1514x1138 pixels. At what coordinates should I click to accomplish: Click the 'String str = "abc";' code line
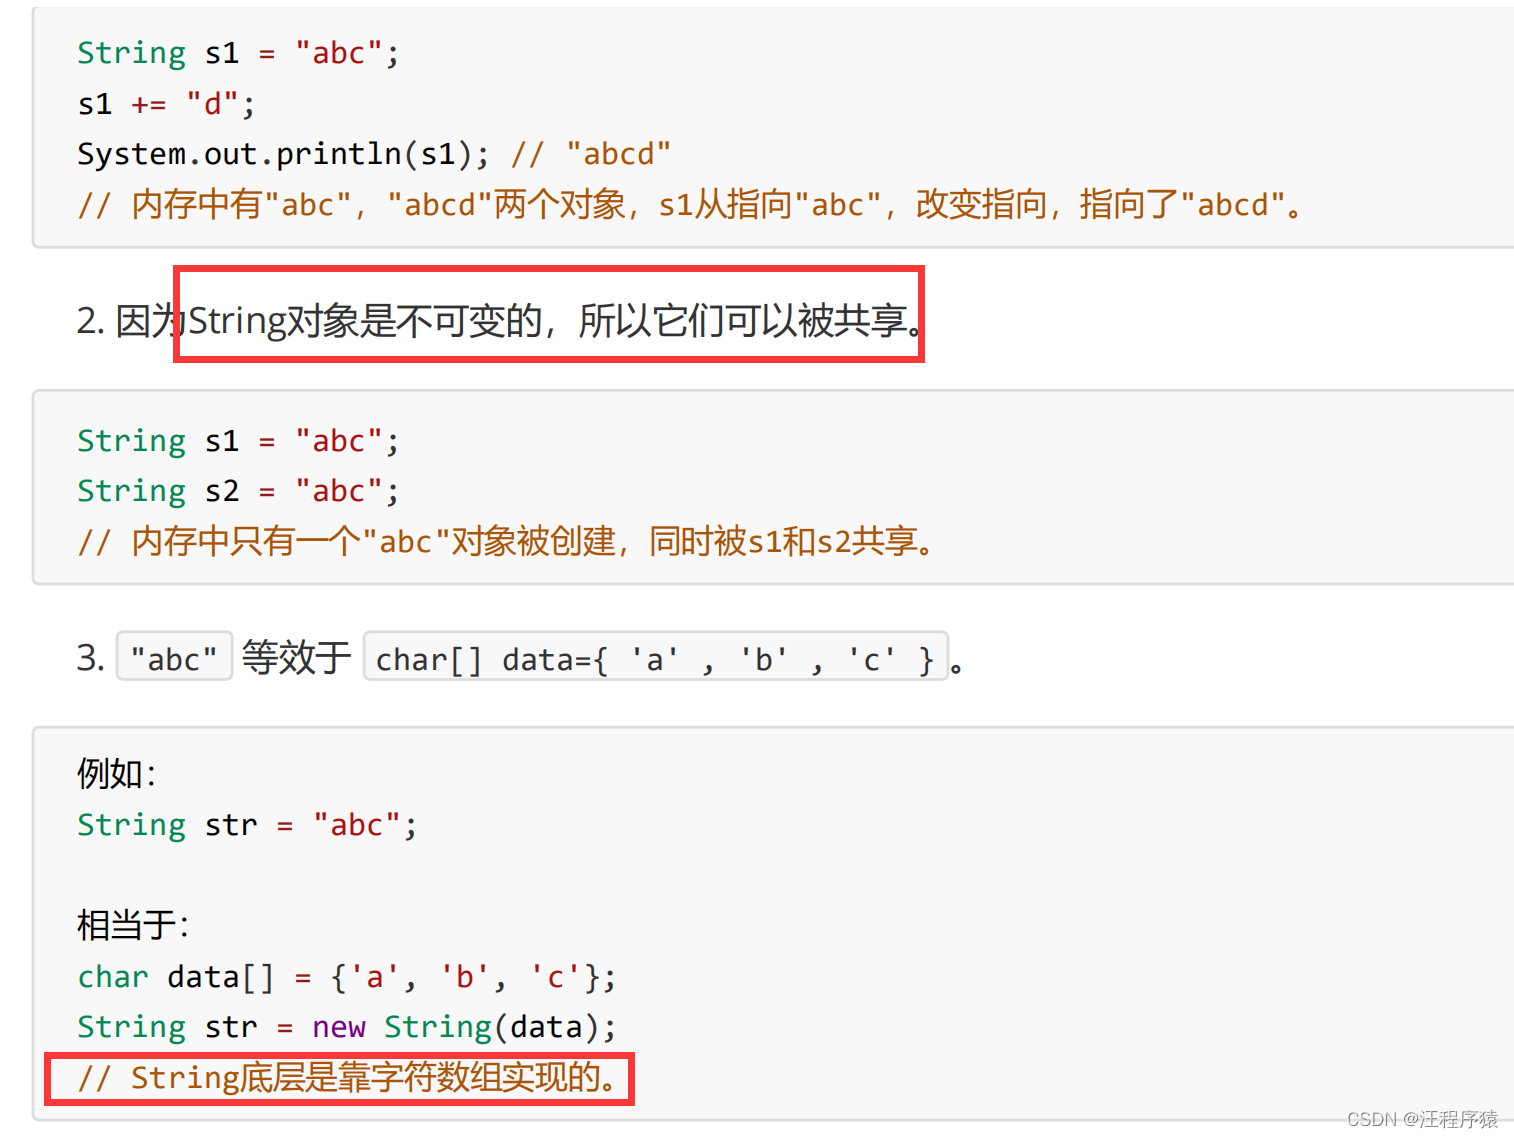click(x=247, y=825)
